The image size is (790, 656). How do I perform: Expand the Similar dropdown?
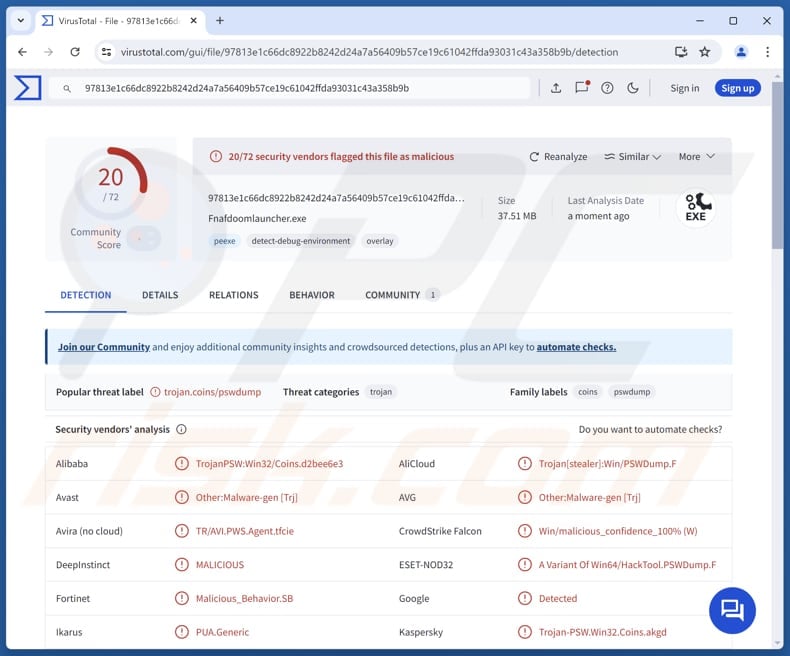633,157
